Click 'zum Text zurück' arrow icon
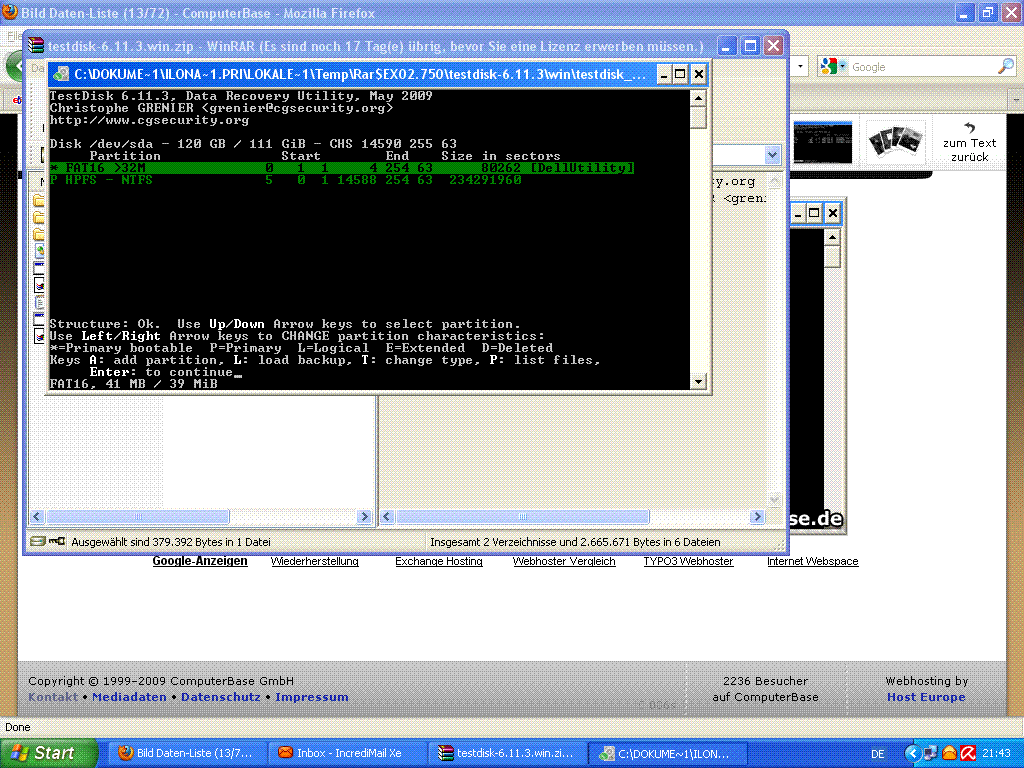This screenshot has height=768, width=1024. coord(969,128)
